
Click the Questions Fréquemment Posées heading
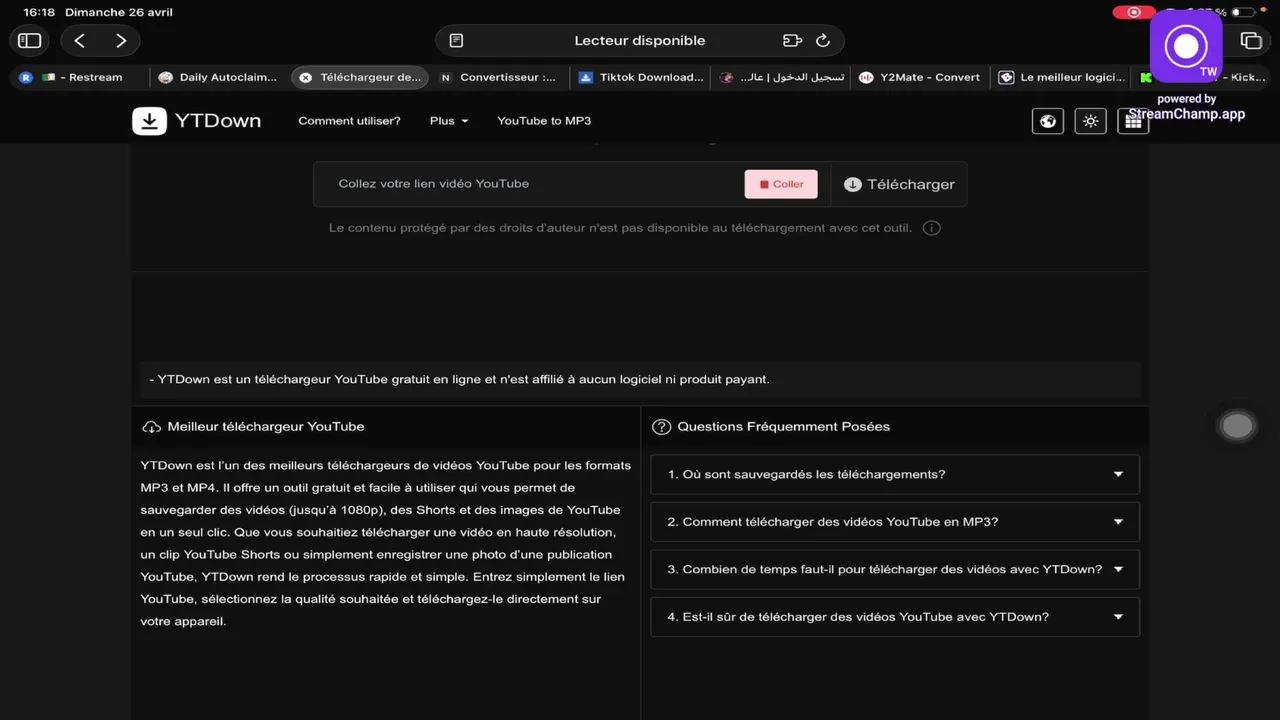point(783,427)
